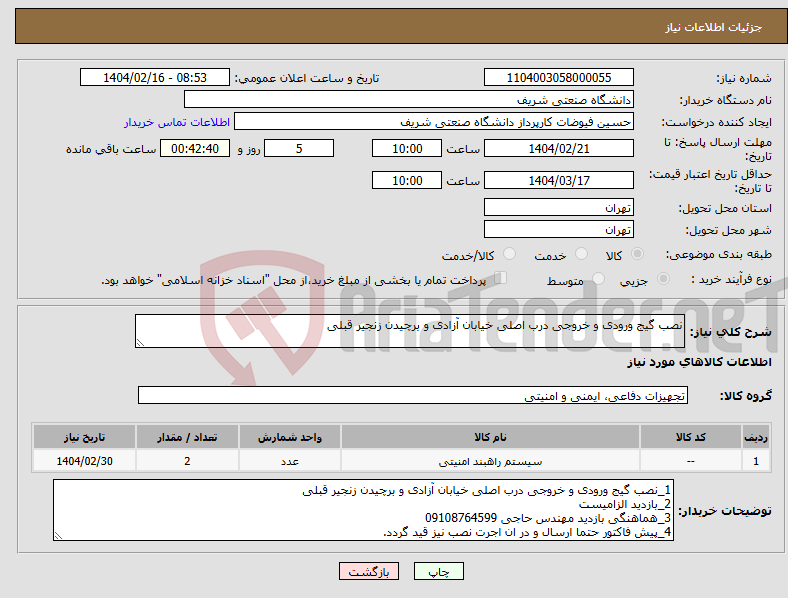This screenshot has height=598, width=788.
Task: Choose the جزیی purchase type radio
Action: (663, 278)
